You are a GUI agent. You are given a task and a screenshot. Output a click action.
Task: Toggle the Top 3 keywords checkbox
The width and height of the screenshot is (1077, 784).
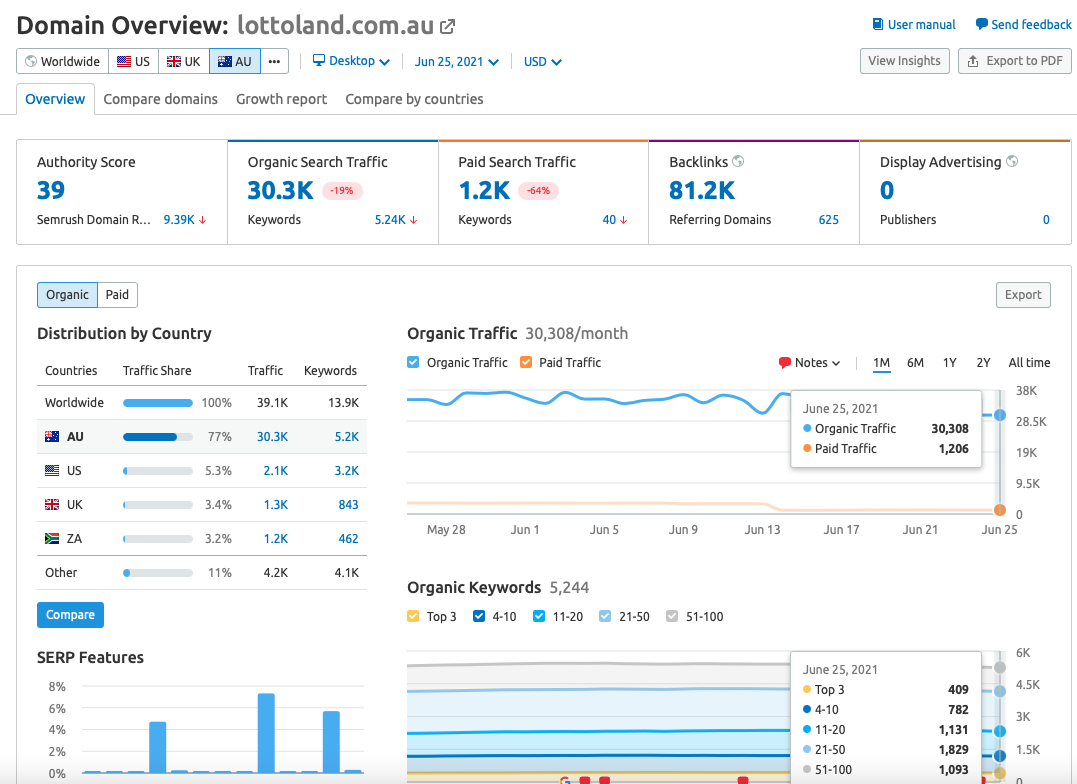(414, 617)
